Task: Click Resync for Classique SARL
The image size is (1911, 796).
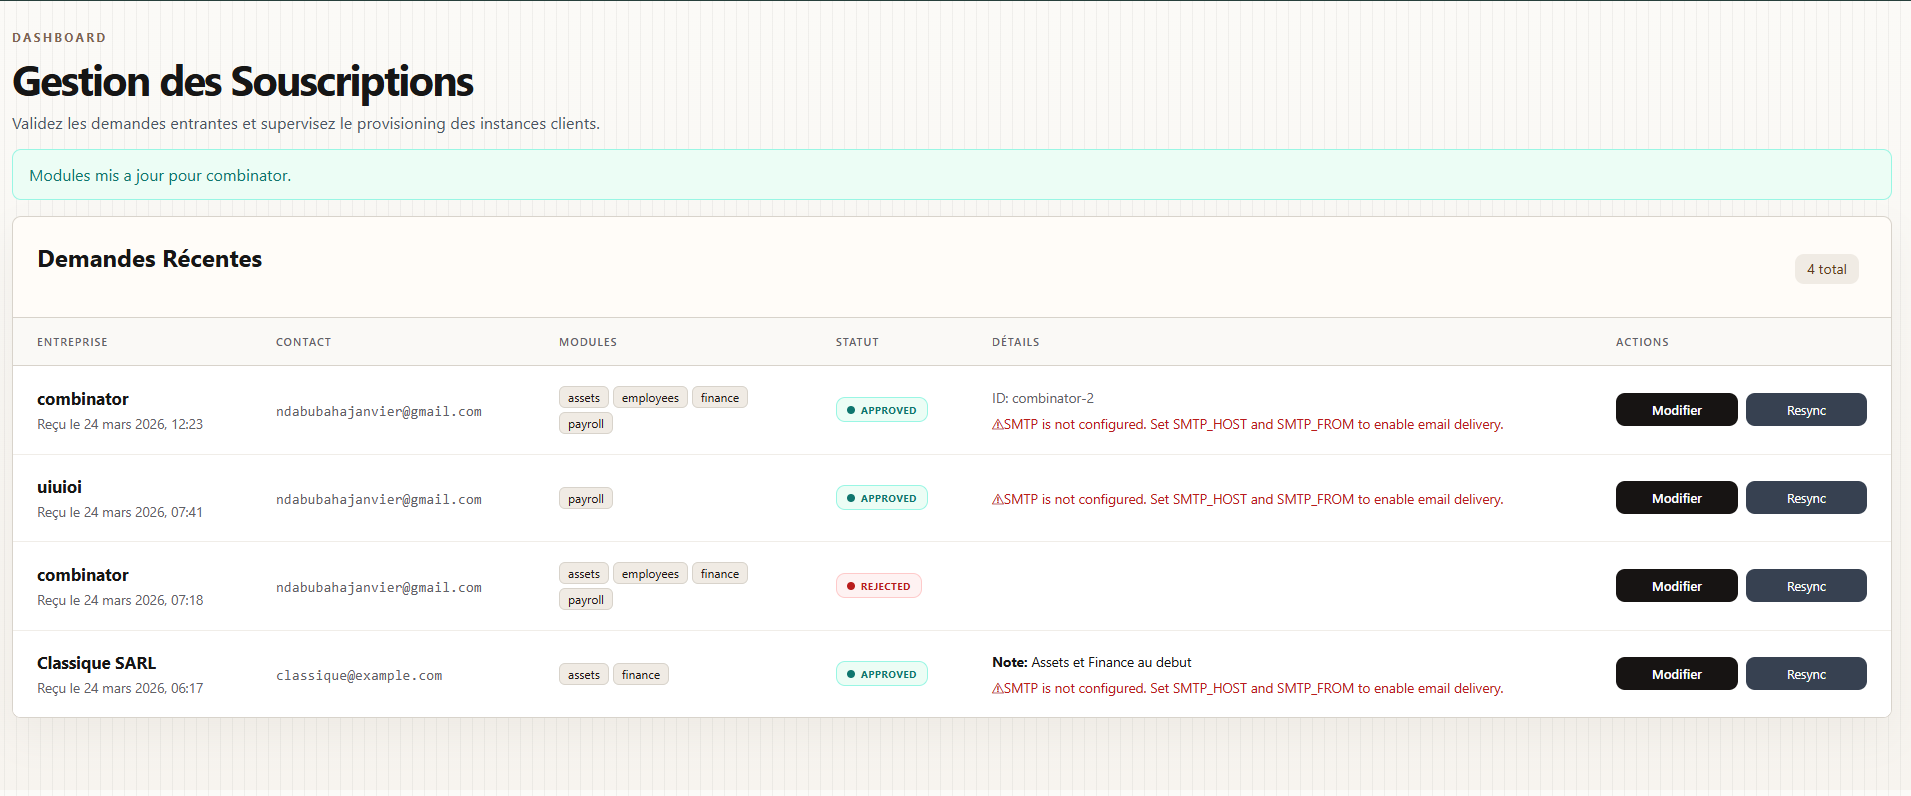Action: click(1805, 674)
